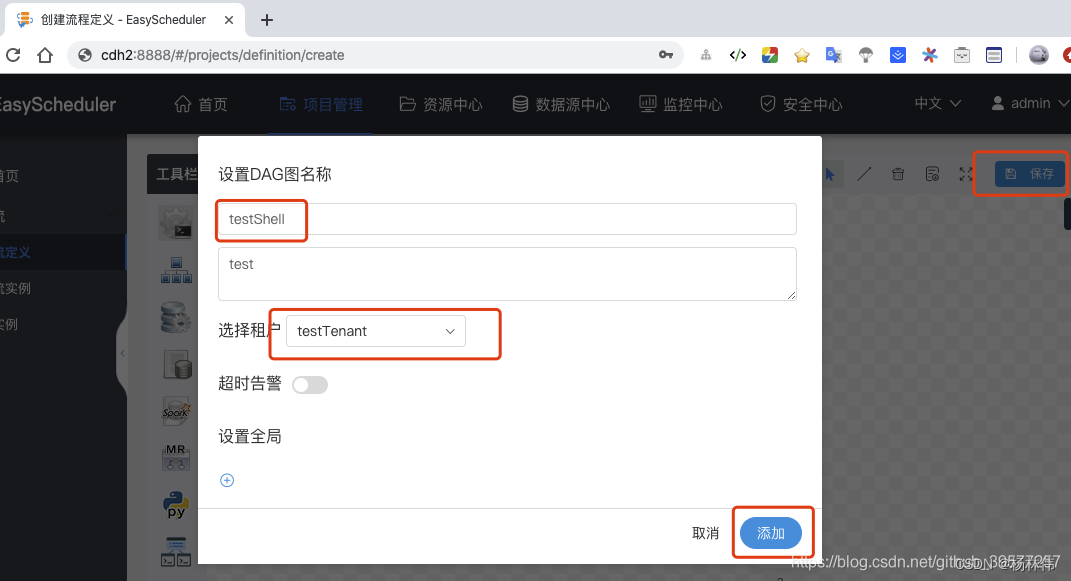
Task: Reload the browser page
Action: 13,55
